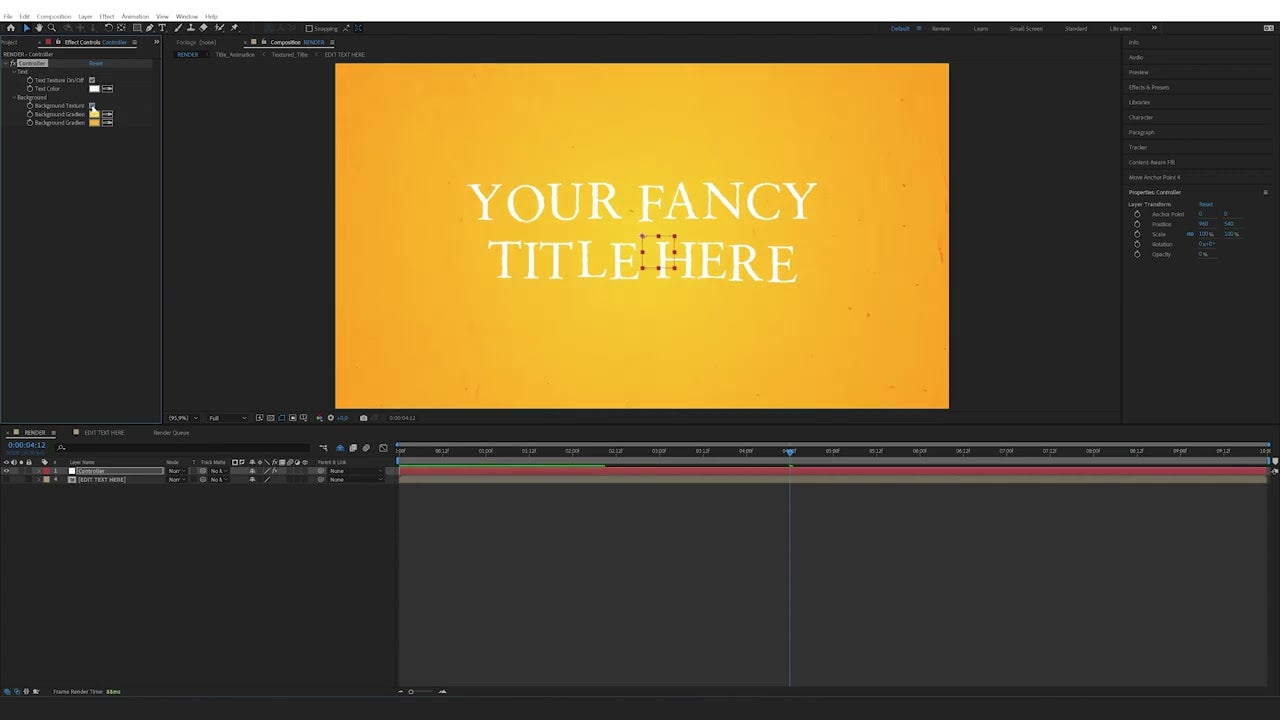Collapse the Background group in Effect Controls

(14, 97)
